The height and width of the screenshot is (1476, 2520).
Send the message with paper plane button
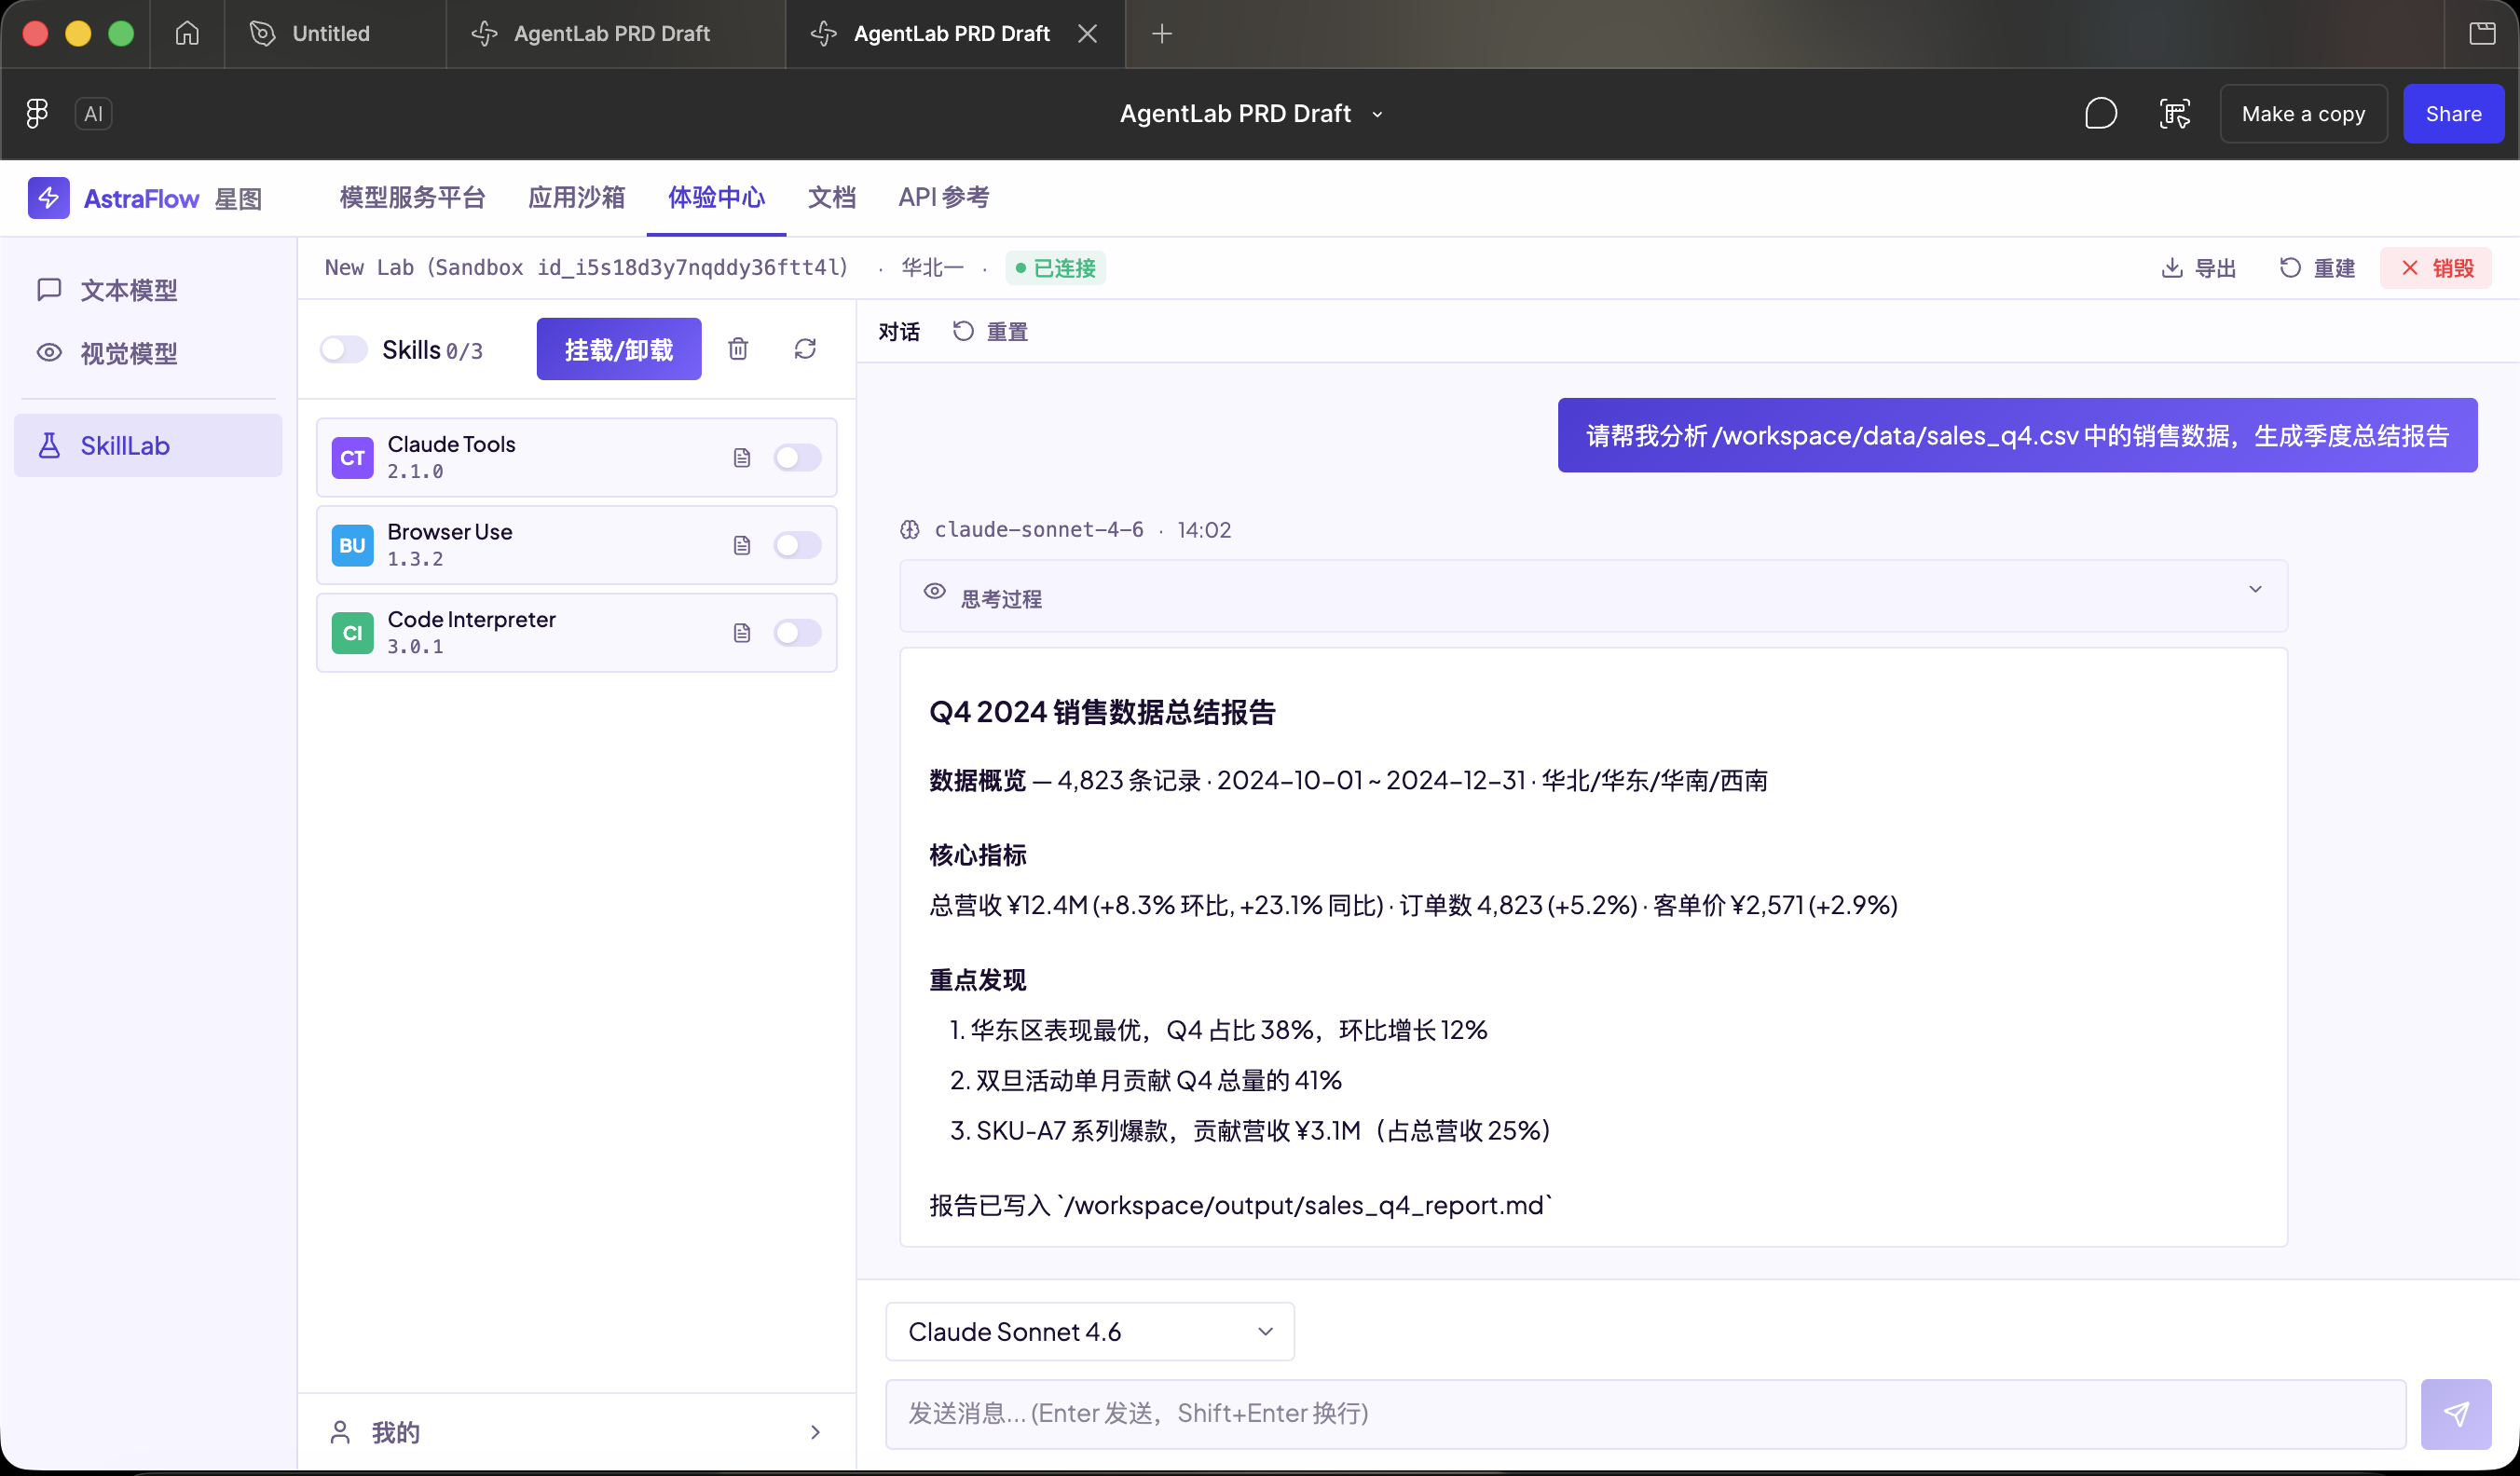[2455, 1414]
